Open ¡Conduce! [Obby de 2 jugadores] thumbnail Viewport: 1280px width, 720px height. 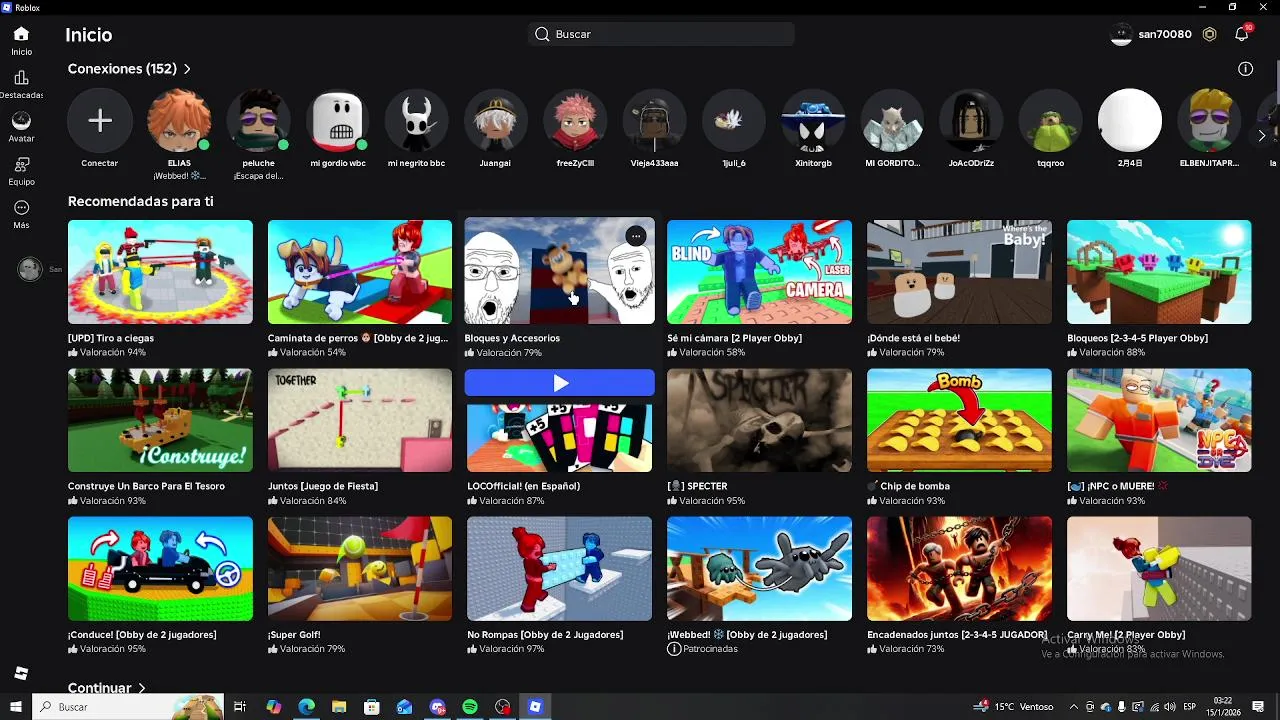click(x=160, y=568)
